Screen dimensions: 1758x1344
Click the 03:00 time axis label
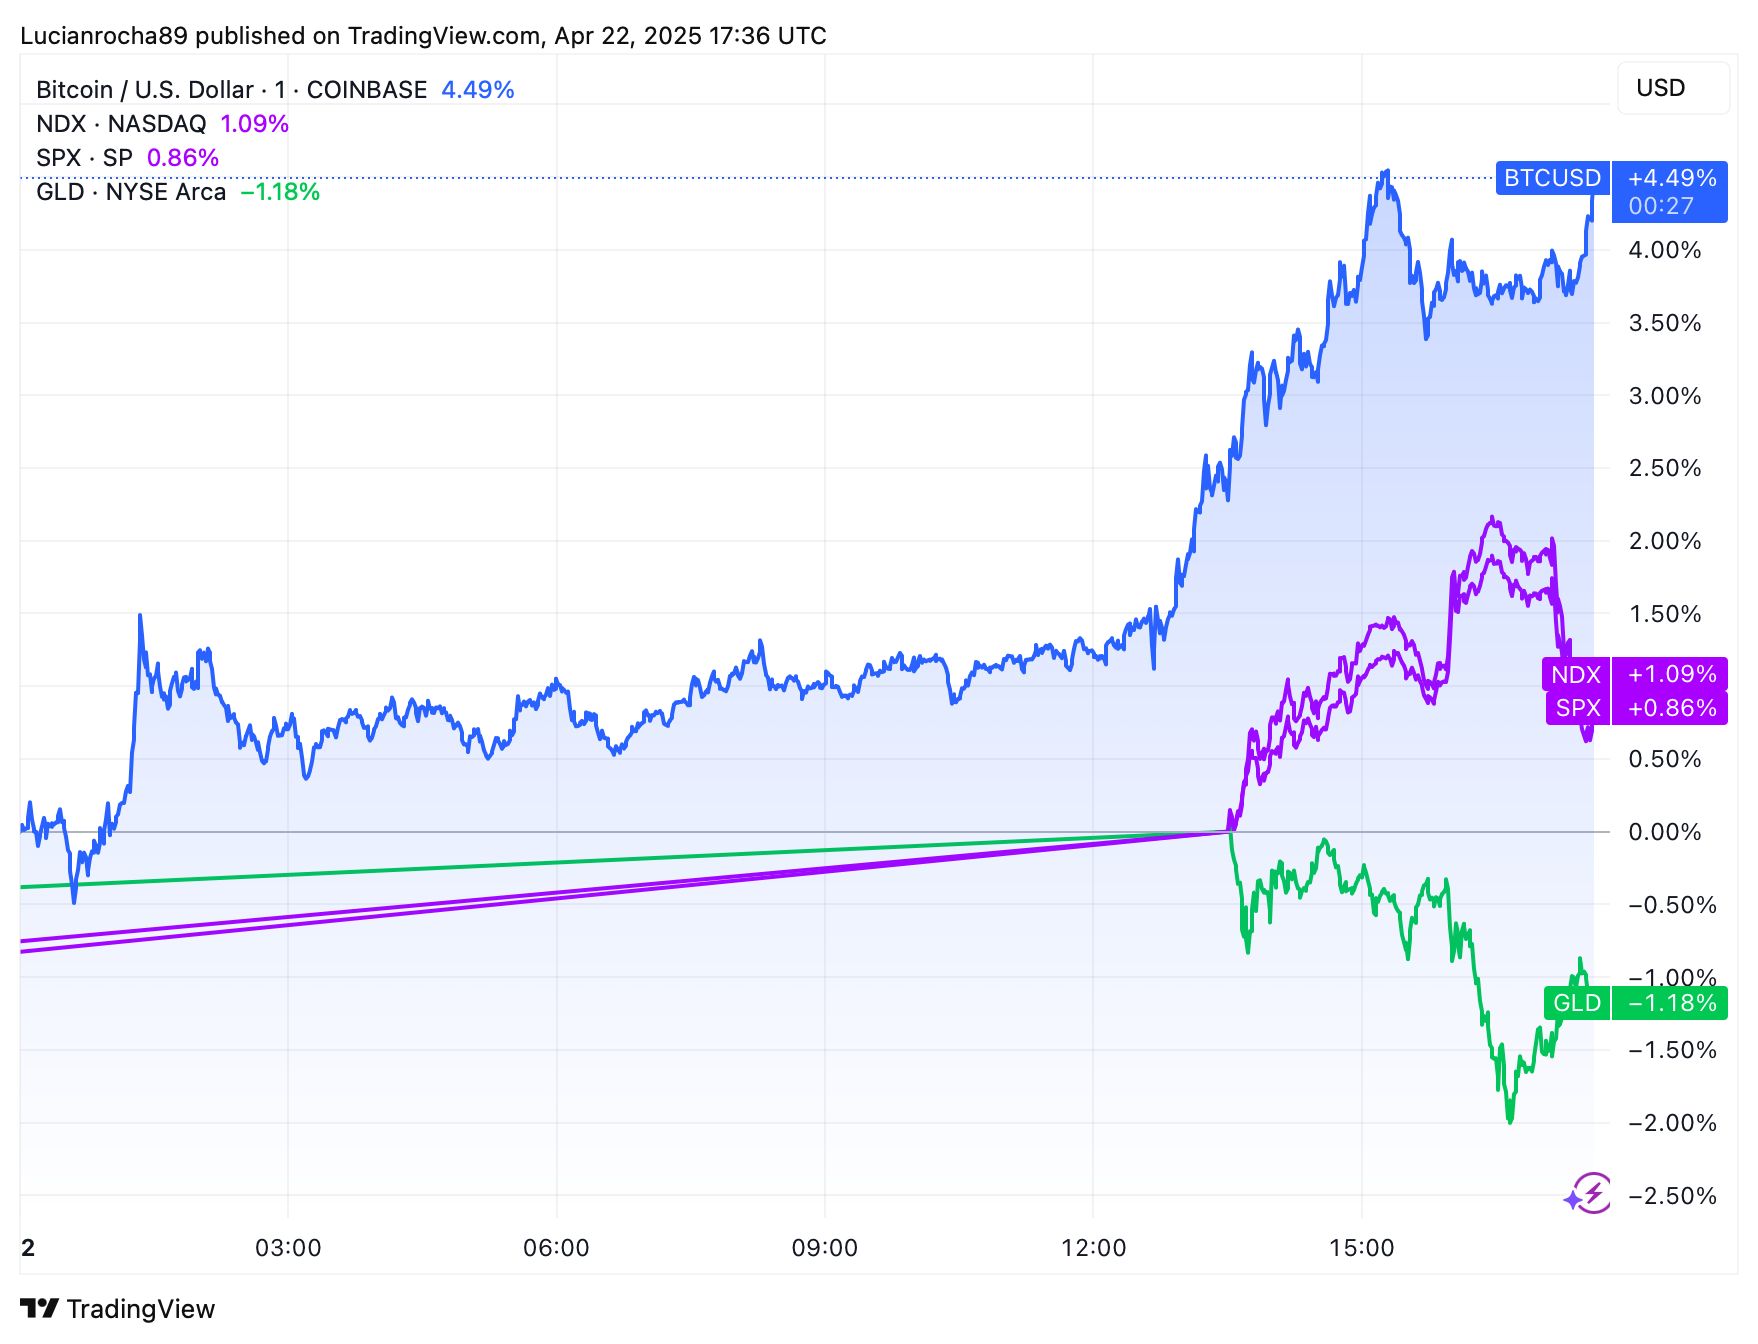[288, 1248]
